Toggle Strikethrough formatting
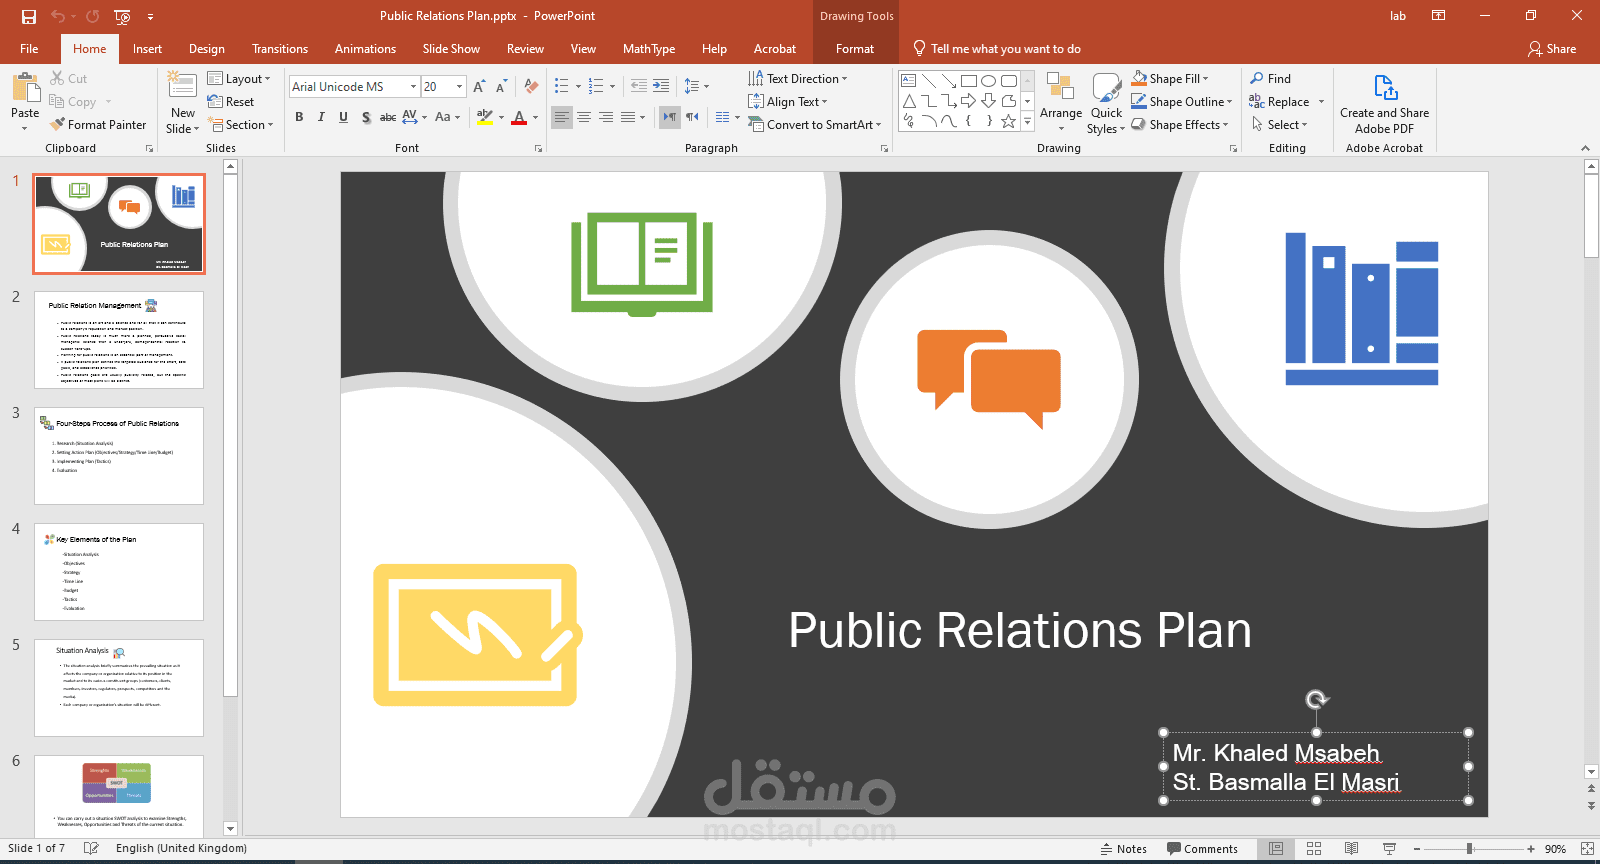 point(388,117)
